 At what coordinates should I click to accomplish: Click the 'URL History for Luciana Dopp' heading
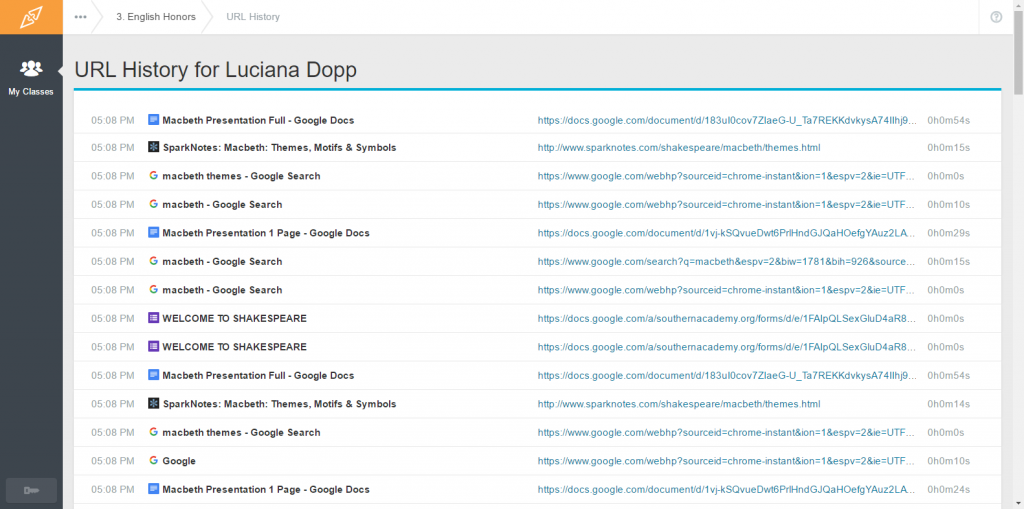[x=216, y=70]
